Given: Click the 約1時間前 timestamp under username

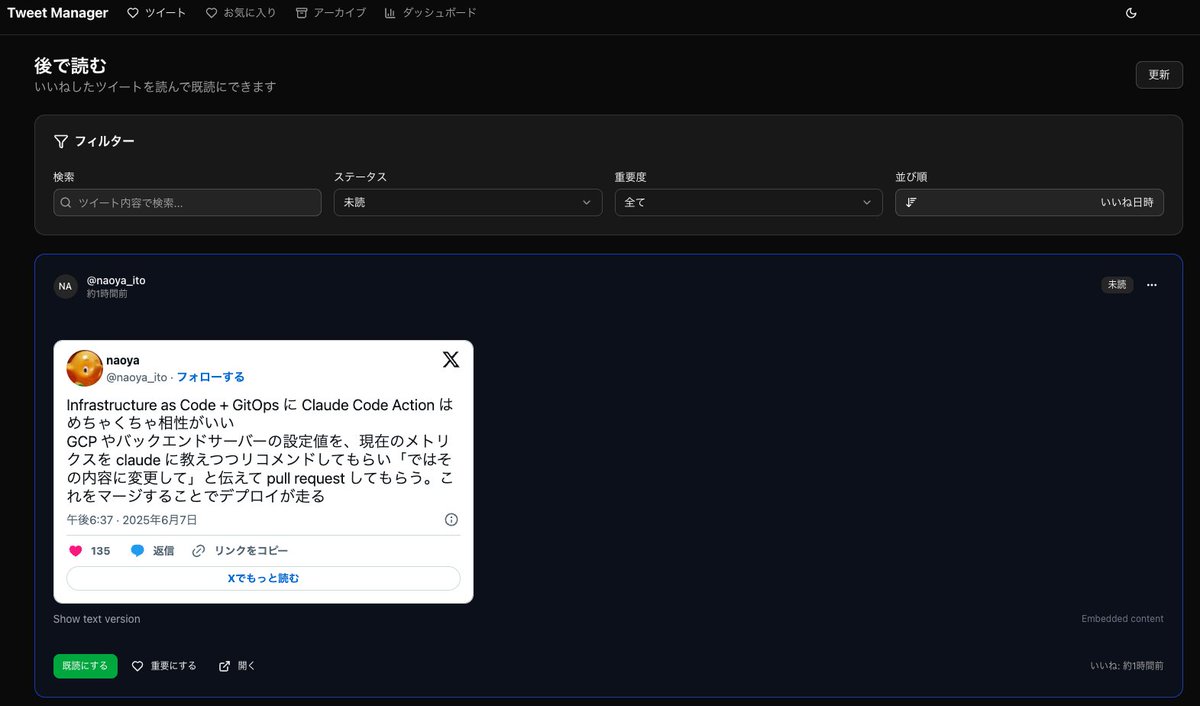Looking at the screenshot, I should click(107, 294).
